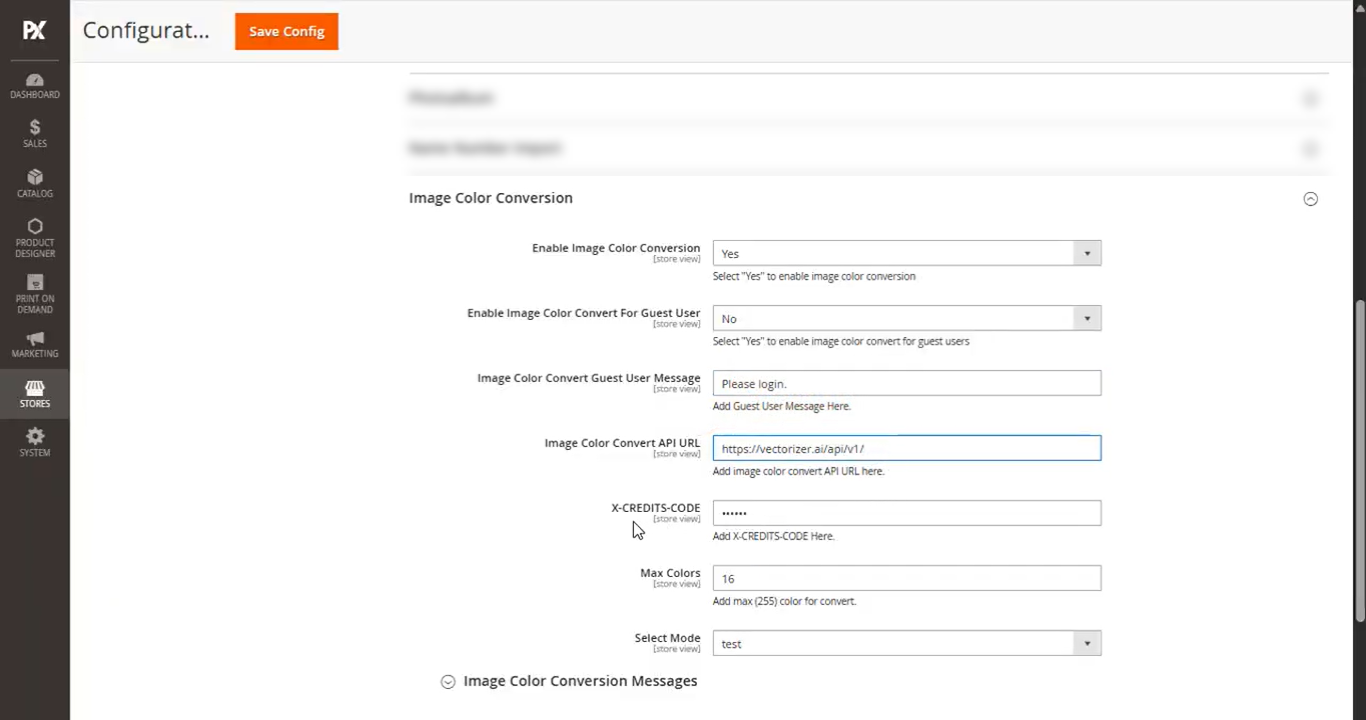Focus the Guest User Message field
The image size is (1366, 720).
click(x=907, y=383)
